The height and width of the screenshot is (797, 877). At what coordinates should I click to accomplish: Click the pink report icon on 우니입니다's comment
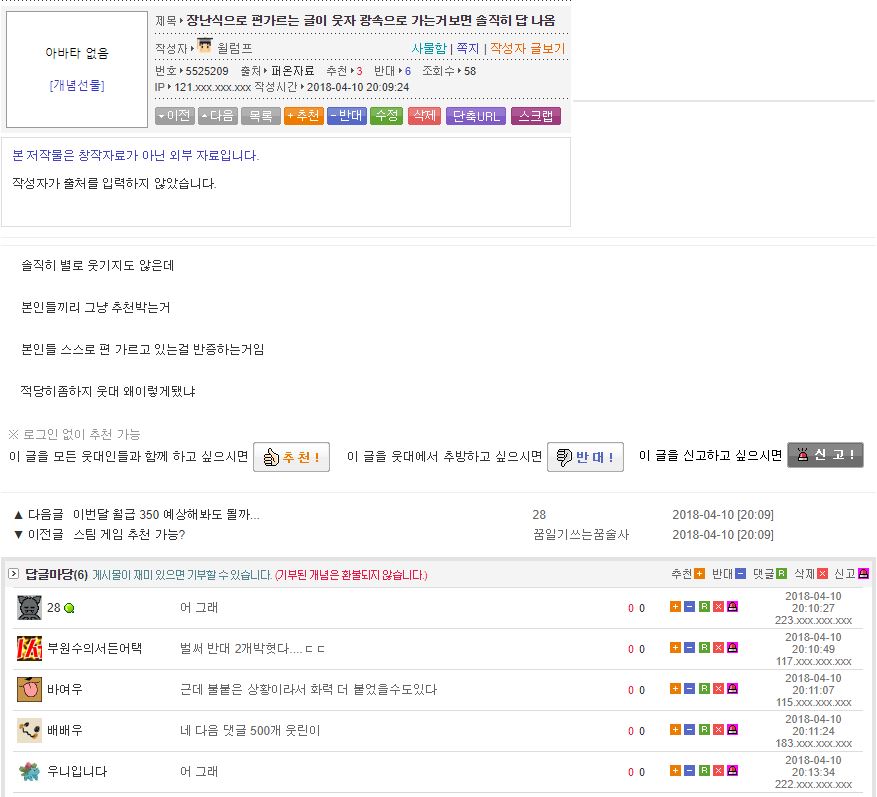click(732, 771)
